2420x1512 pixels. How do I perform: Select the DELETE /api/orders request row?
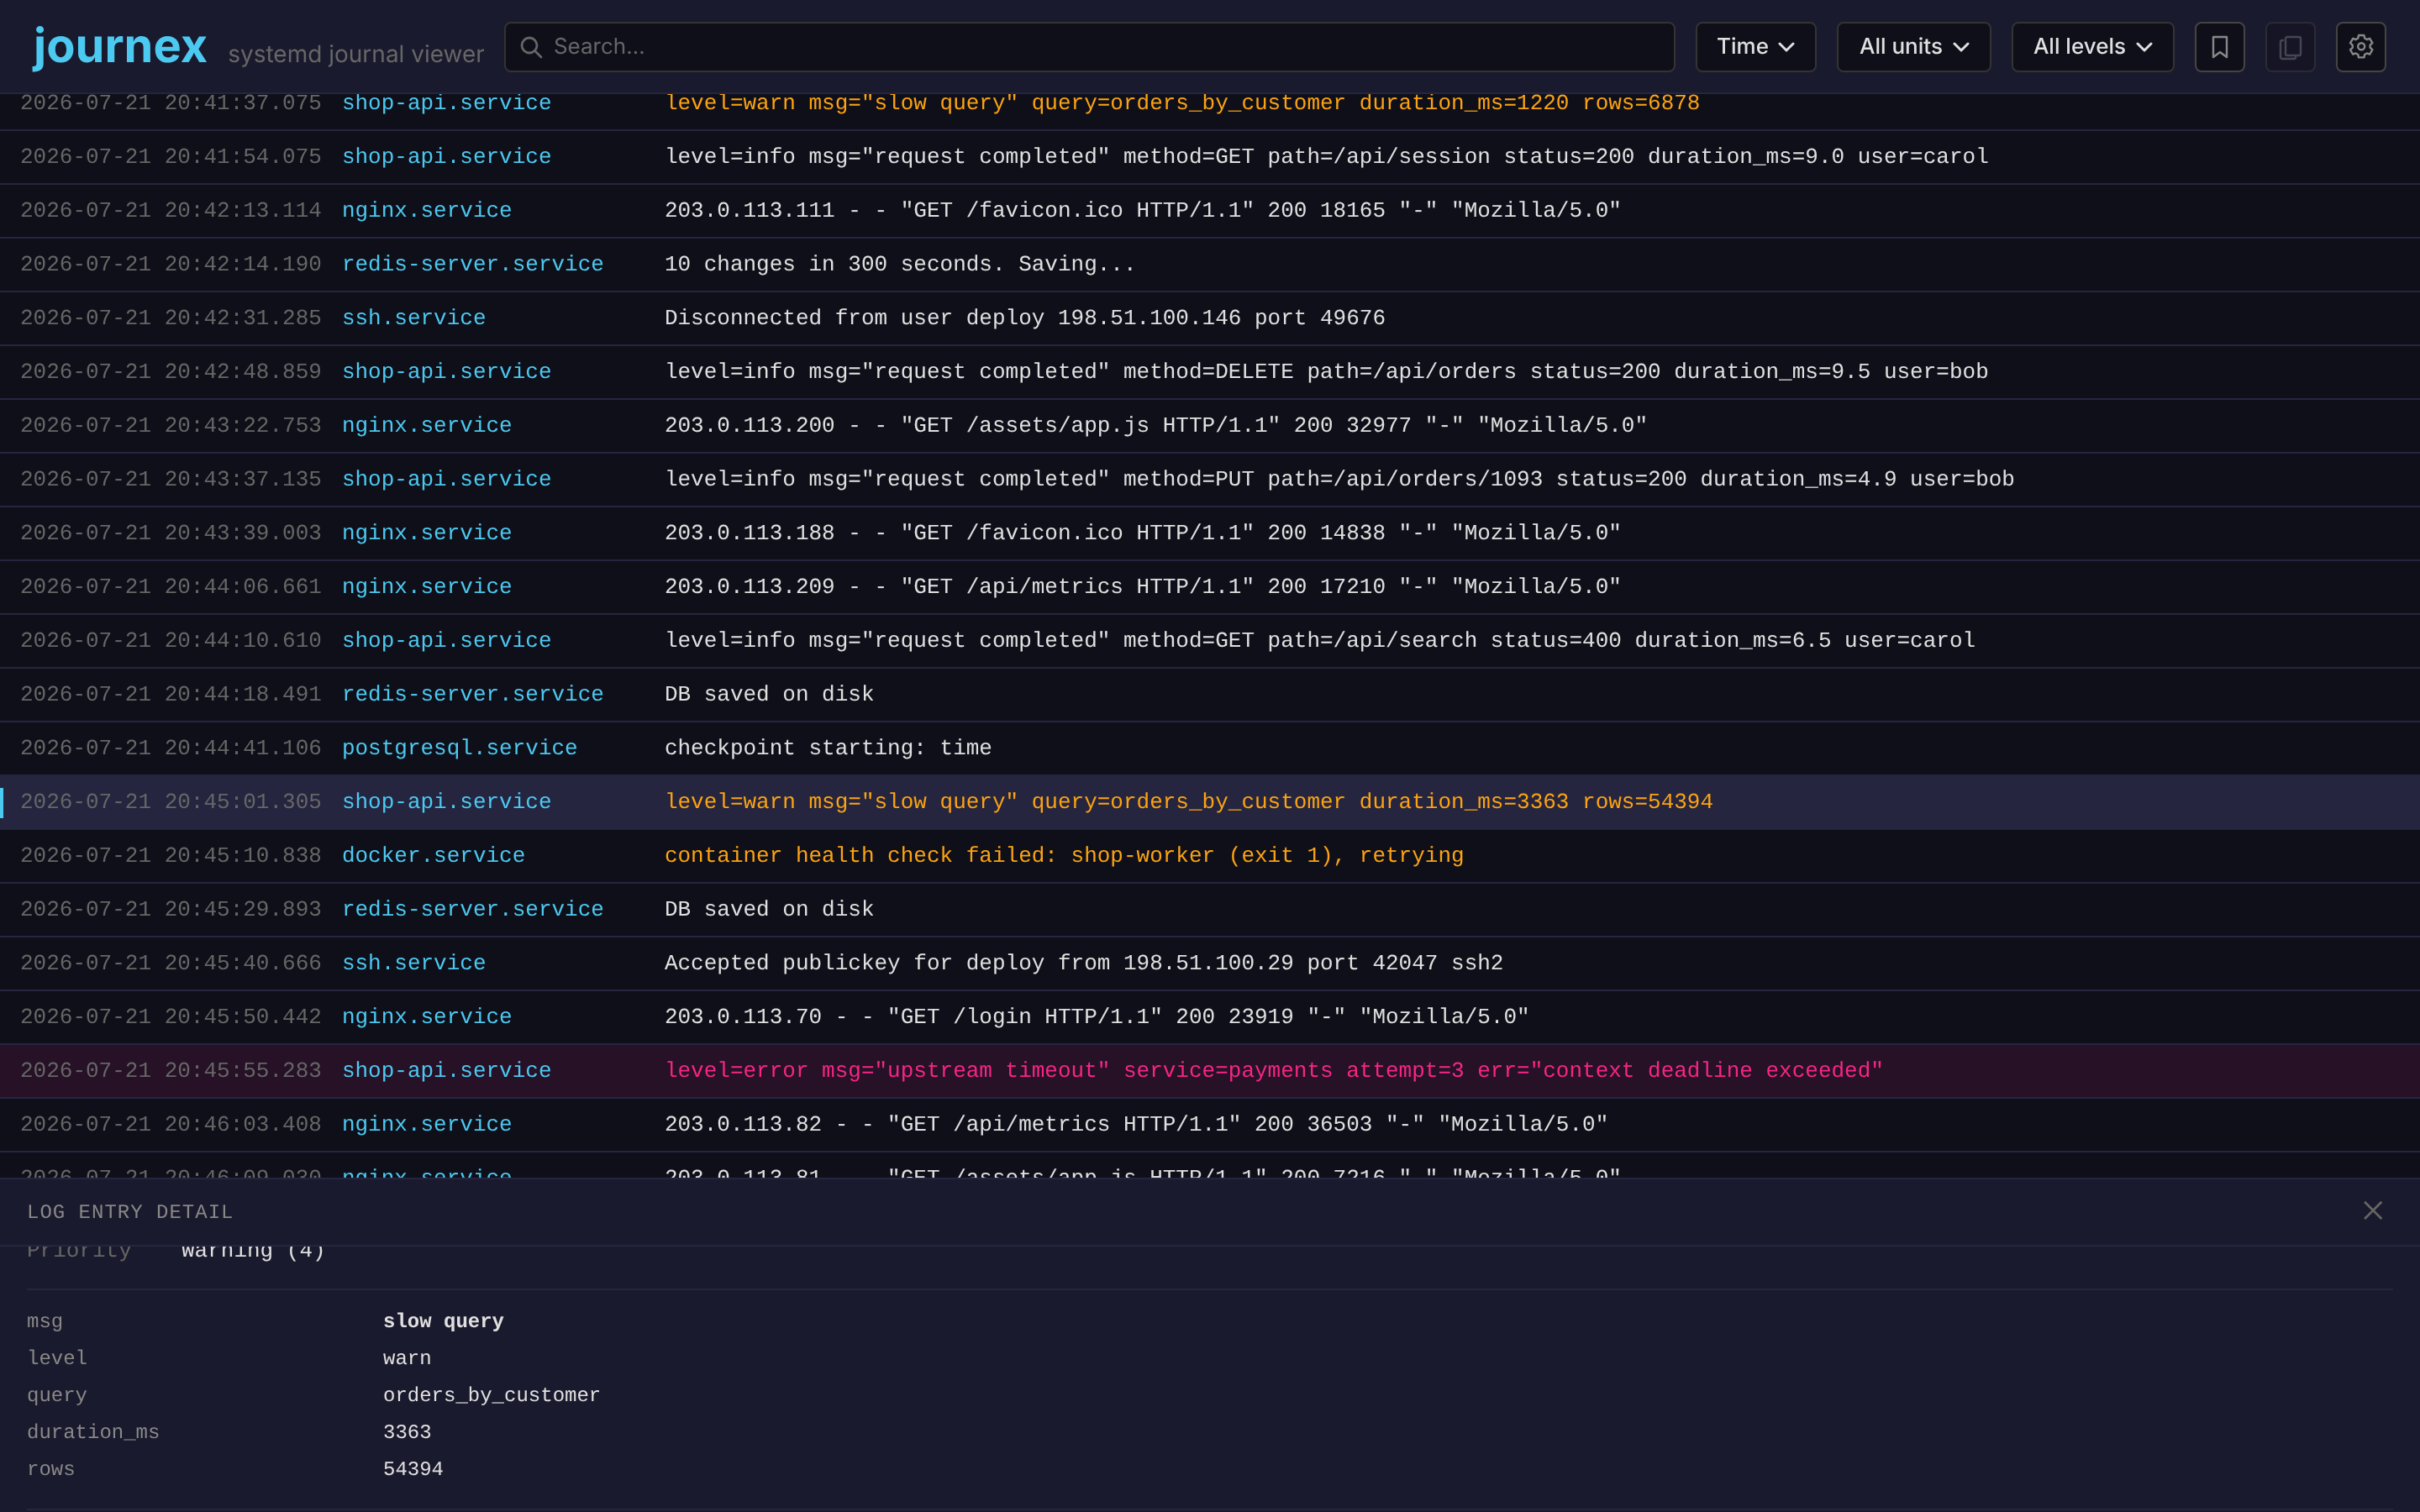pyautogui.click(x=1210, y=372)
